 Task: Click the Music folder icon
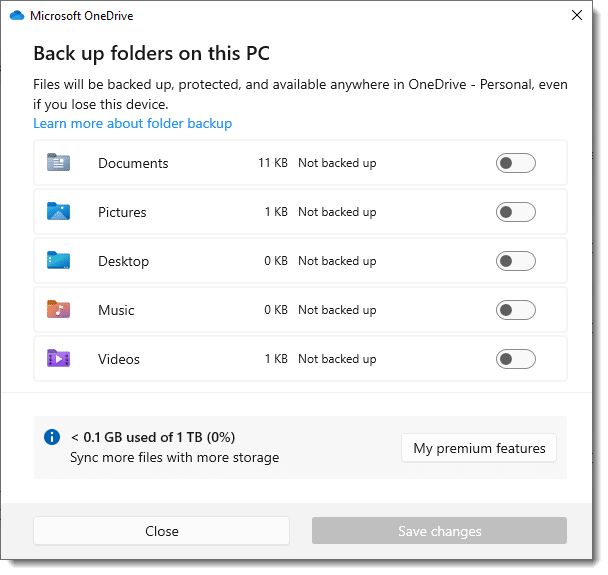click(x=59, y=310)
